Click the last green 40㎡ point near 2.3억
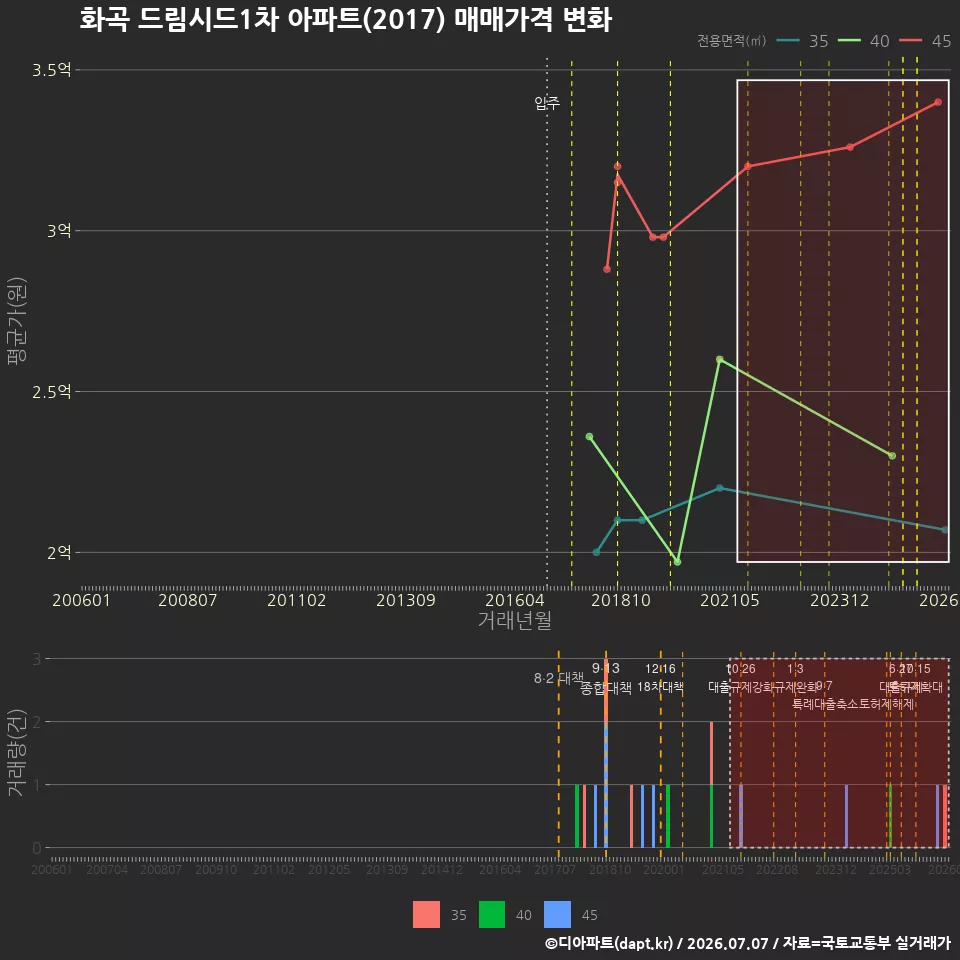 click(x=892, y=456)
